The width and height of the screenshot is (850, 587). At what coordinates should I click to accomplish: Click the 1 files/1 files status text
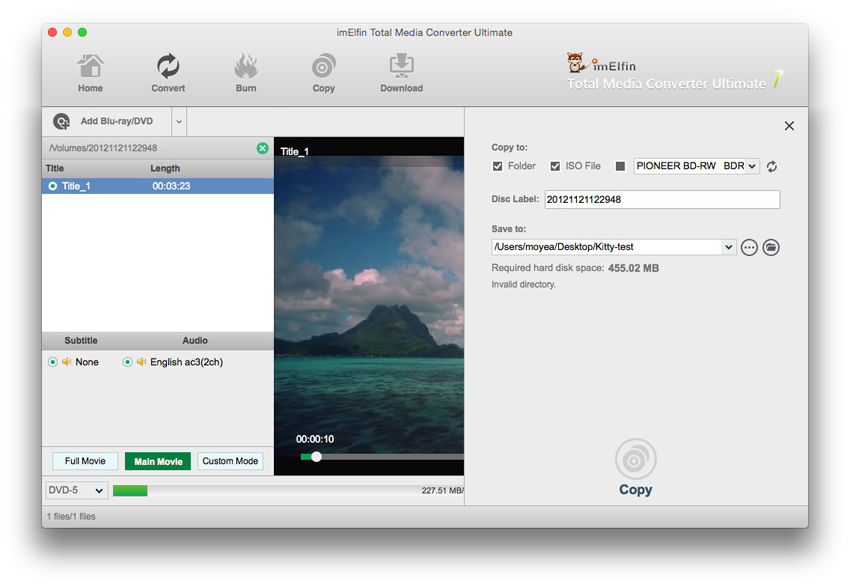tap(71, 517)
